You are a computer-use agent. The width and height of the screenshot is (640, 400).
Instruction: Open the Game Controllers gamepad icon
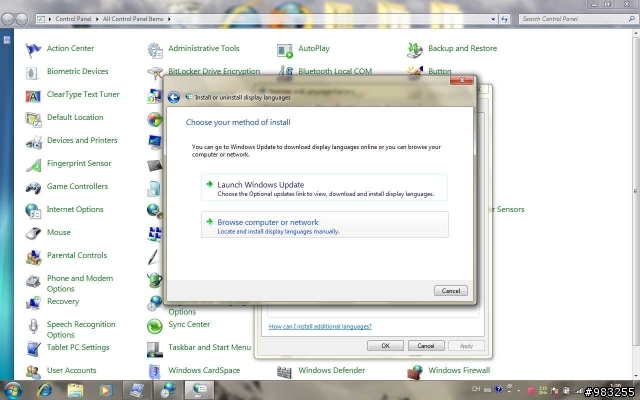tap(33, 188)
